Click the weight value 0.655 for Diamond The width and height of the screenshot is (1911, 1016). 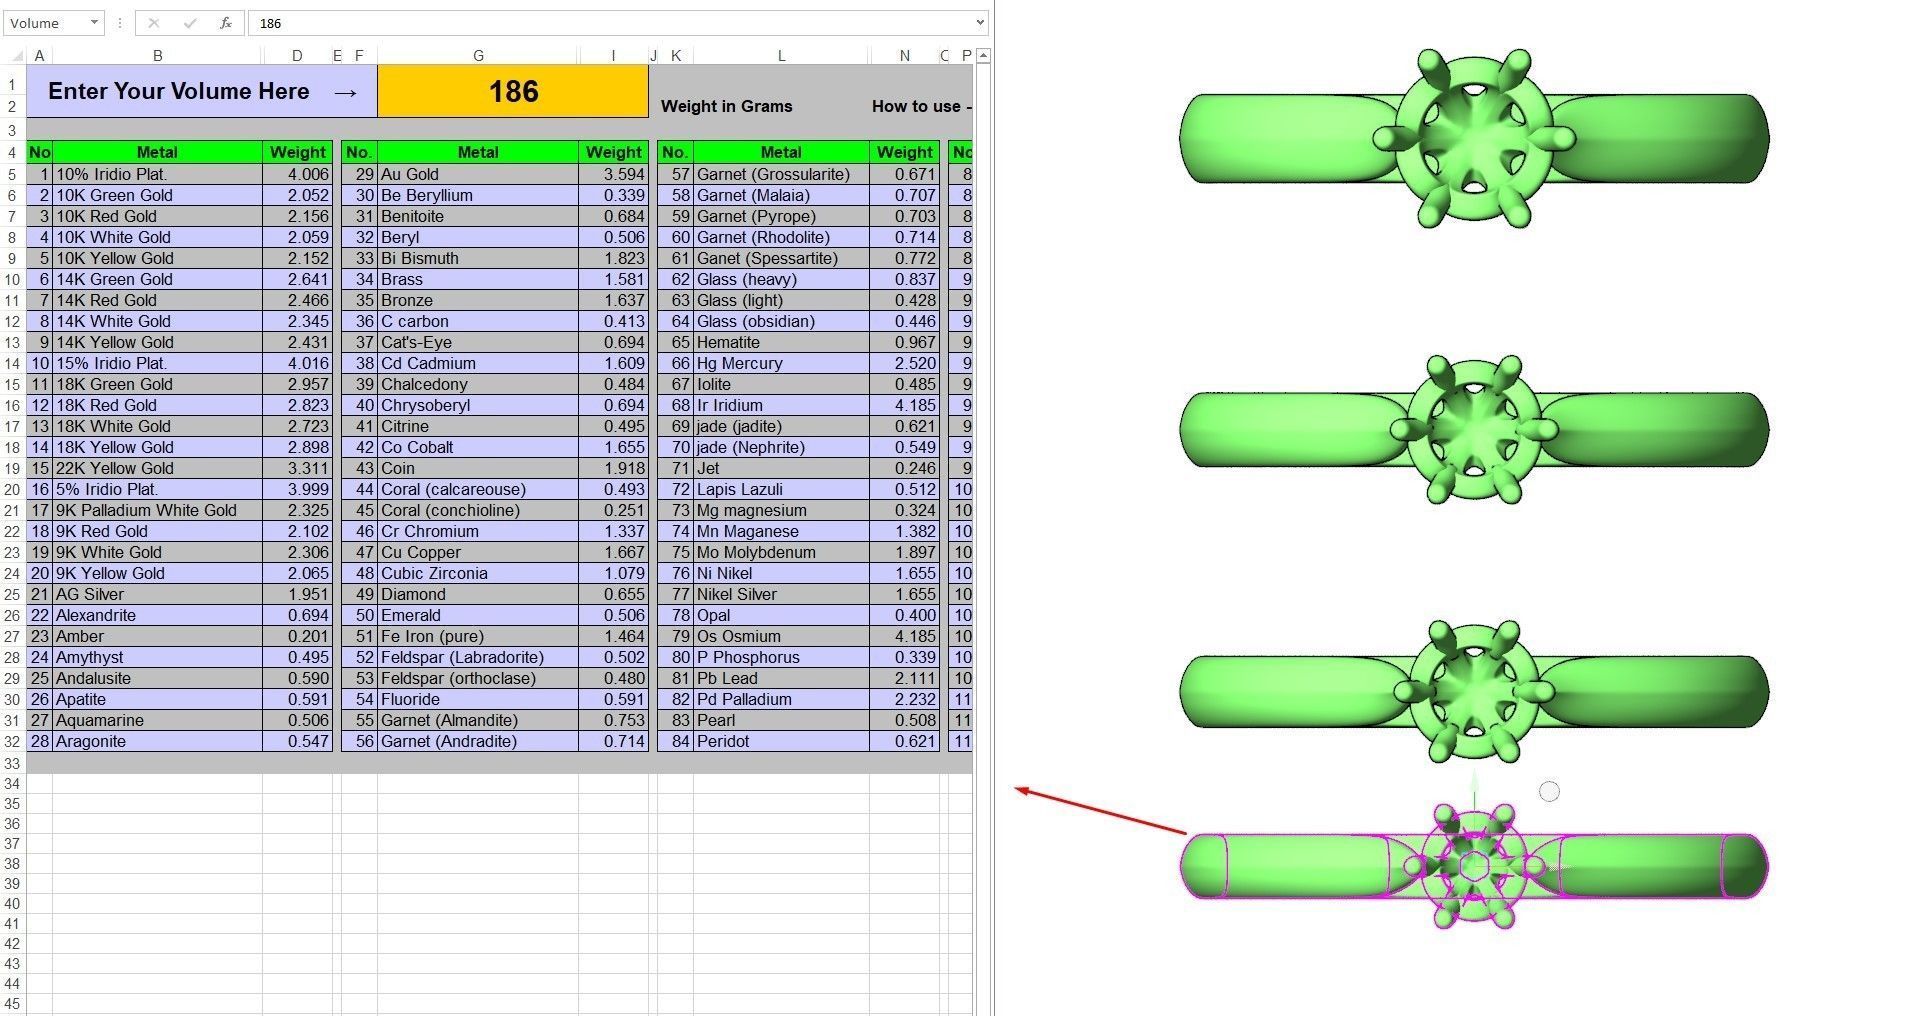(x=613, y=594)
